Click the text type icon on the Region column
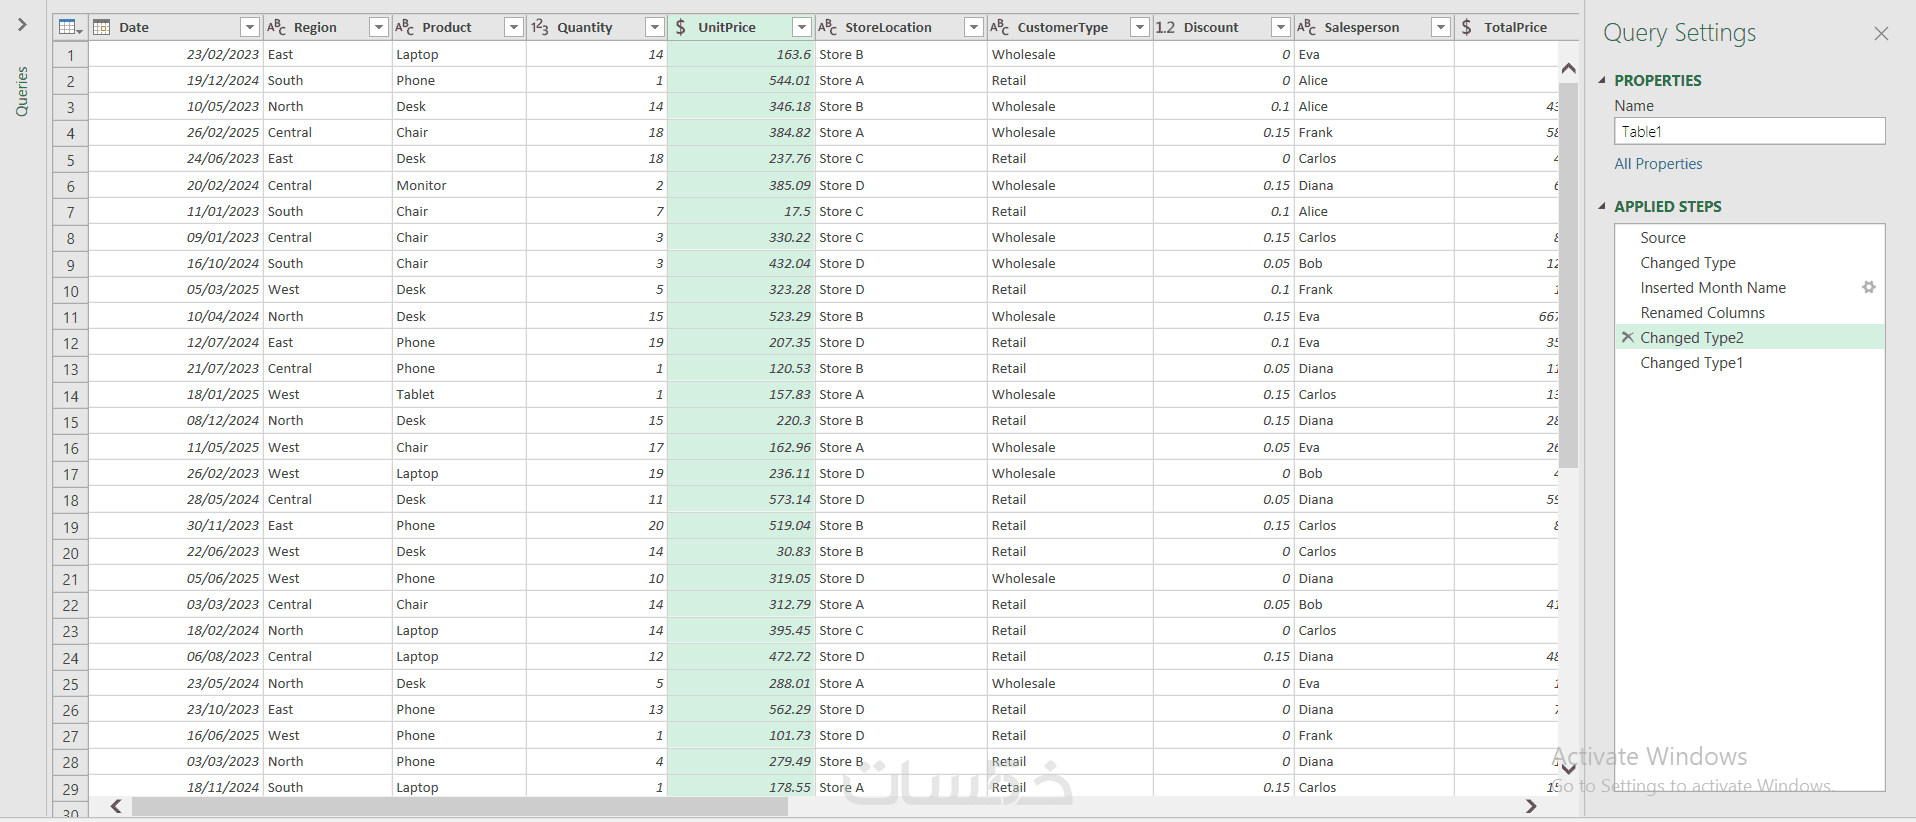 276,27
